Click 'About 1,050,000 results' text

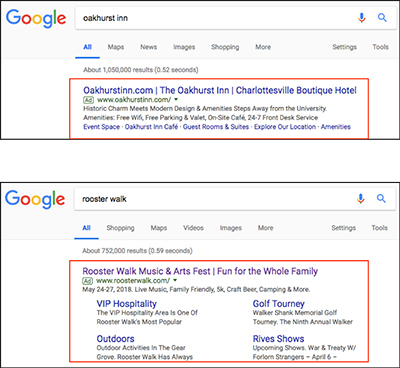coord(141,70)
